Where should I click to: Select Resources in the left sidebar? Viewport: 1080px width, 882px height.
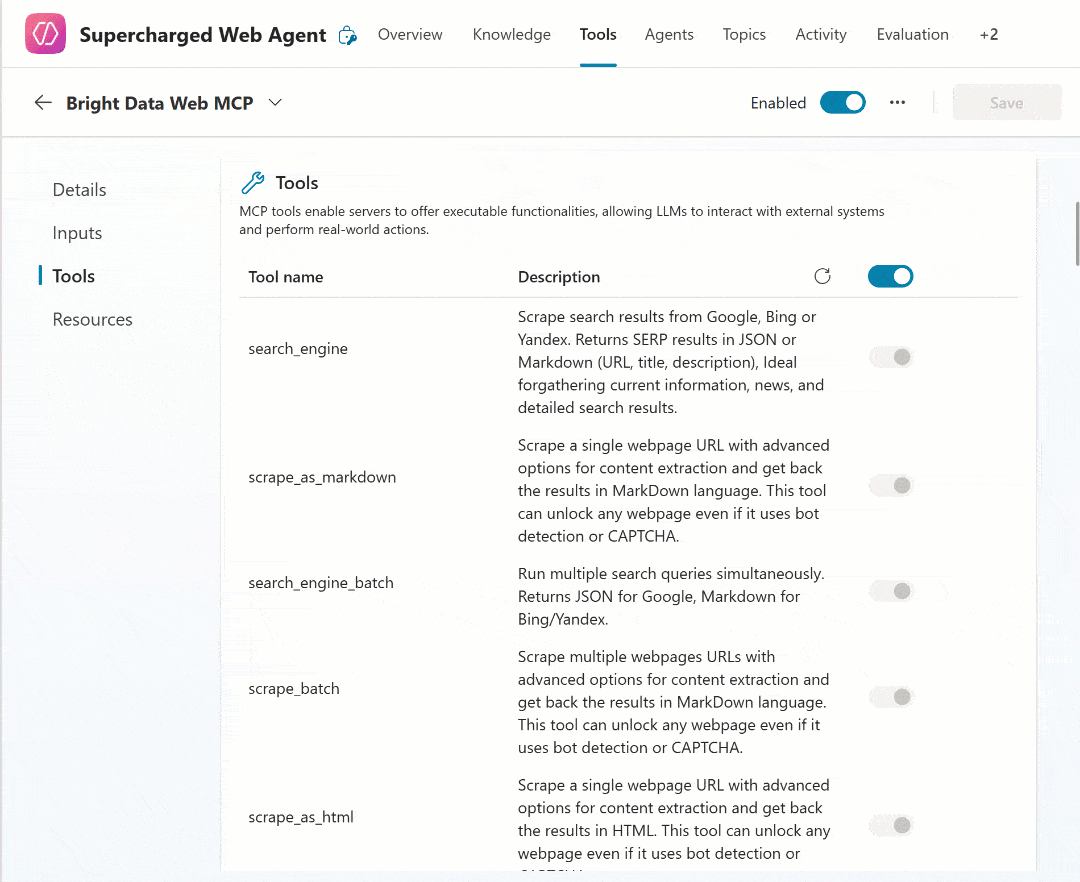coord(92,320)
